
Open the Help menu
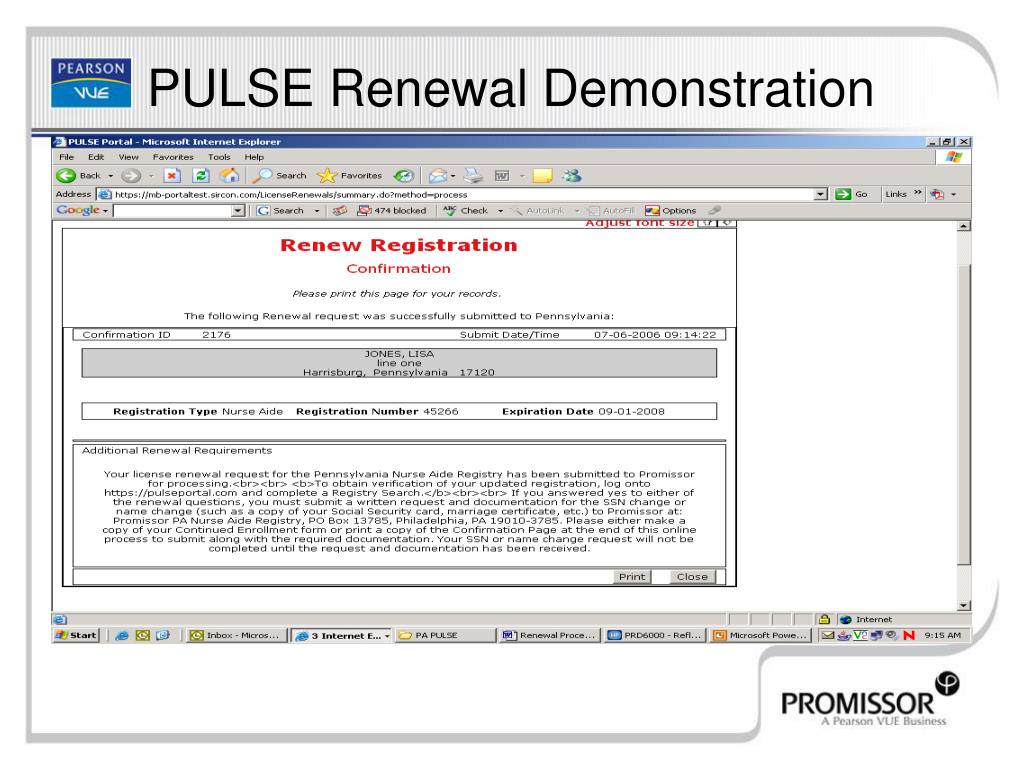(x=254, y=157)
